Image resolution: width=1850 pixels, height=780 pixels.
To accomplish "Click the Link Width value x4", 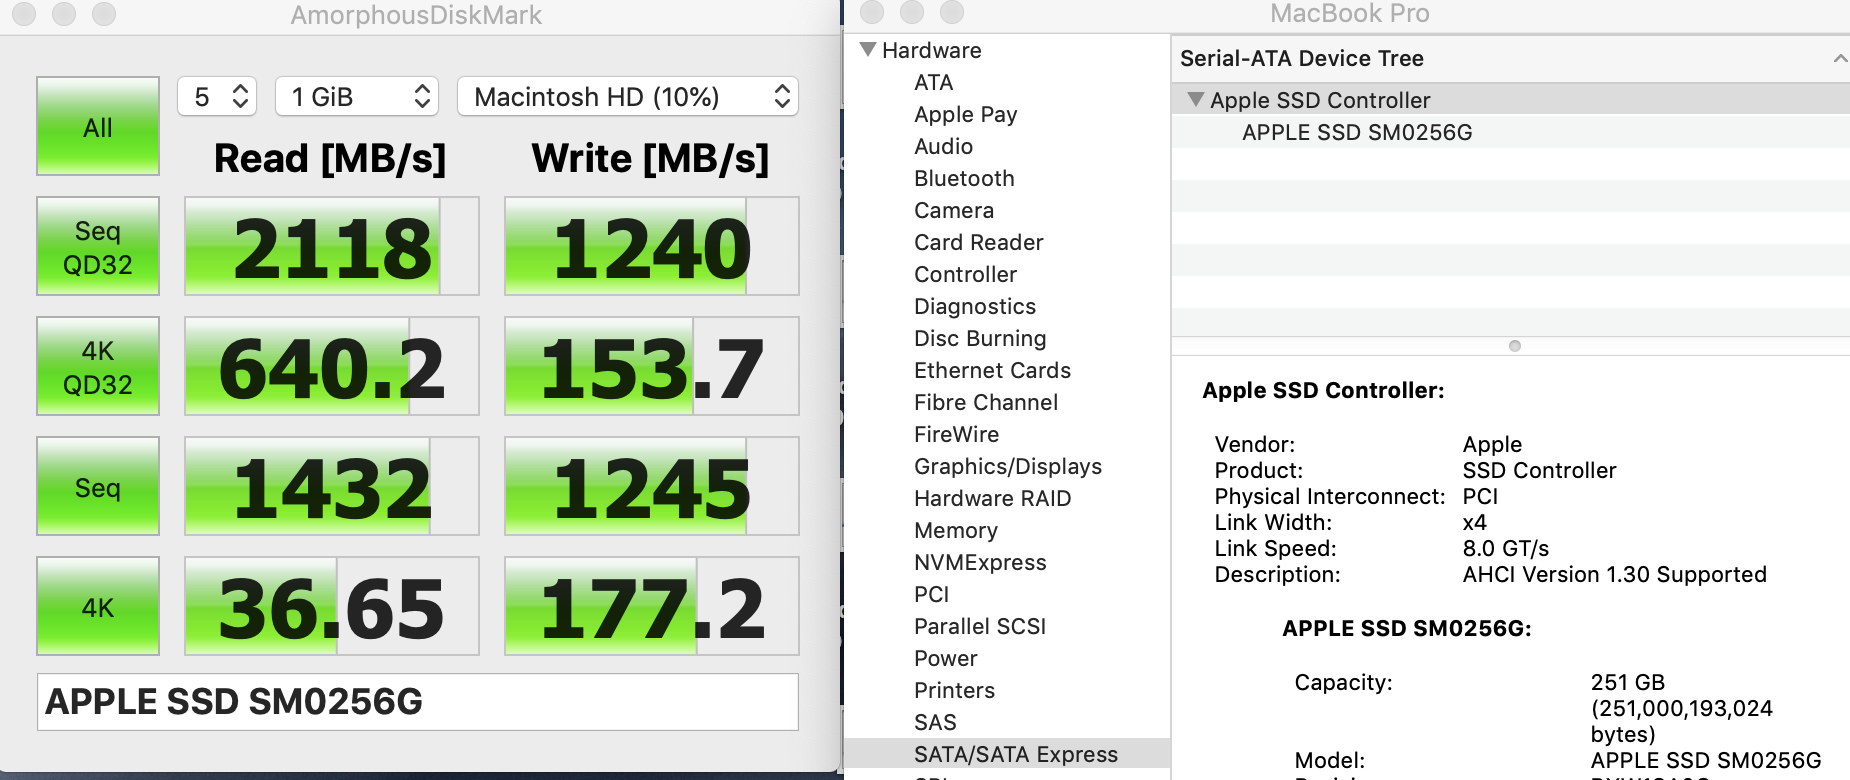I will [1475, 522].
